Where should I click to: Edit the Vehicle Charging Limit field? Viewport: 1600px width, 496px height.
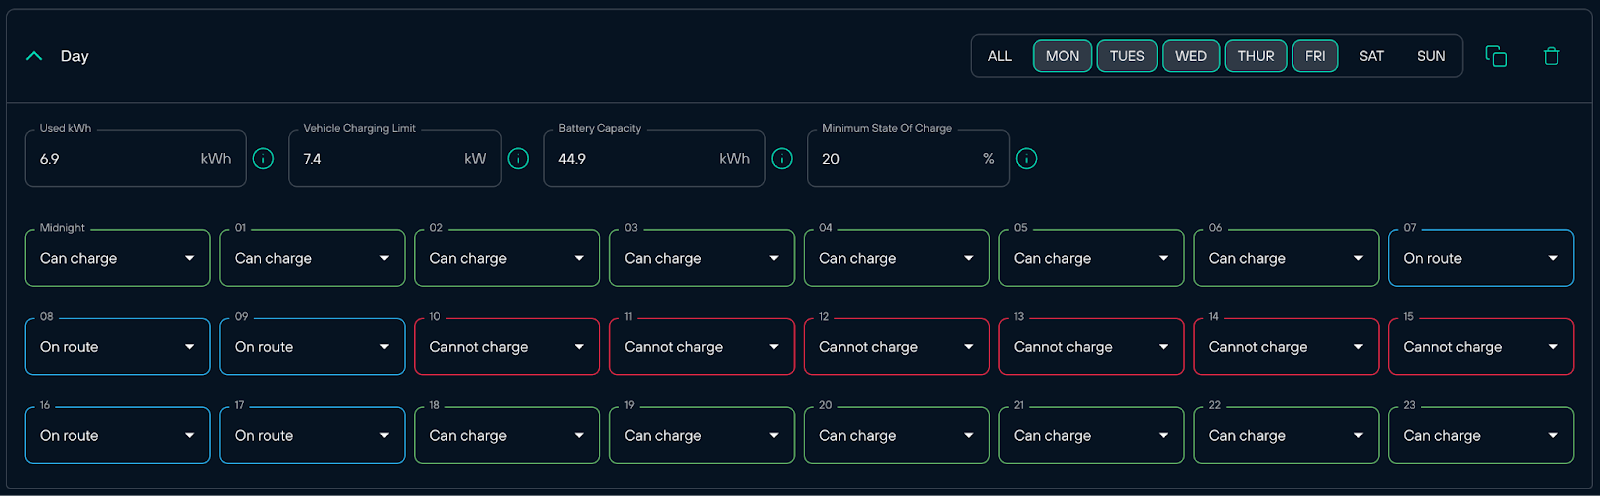click(x=395, y=158)
